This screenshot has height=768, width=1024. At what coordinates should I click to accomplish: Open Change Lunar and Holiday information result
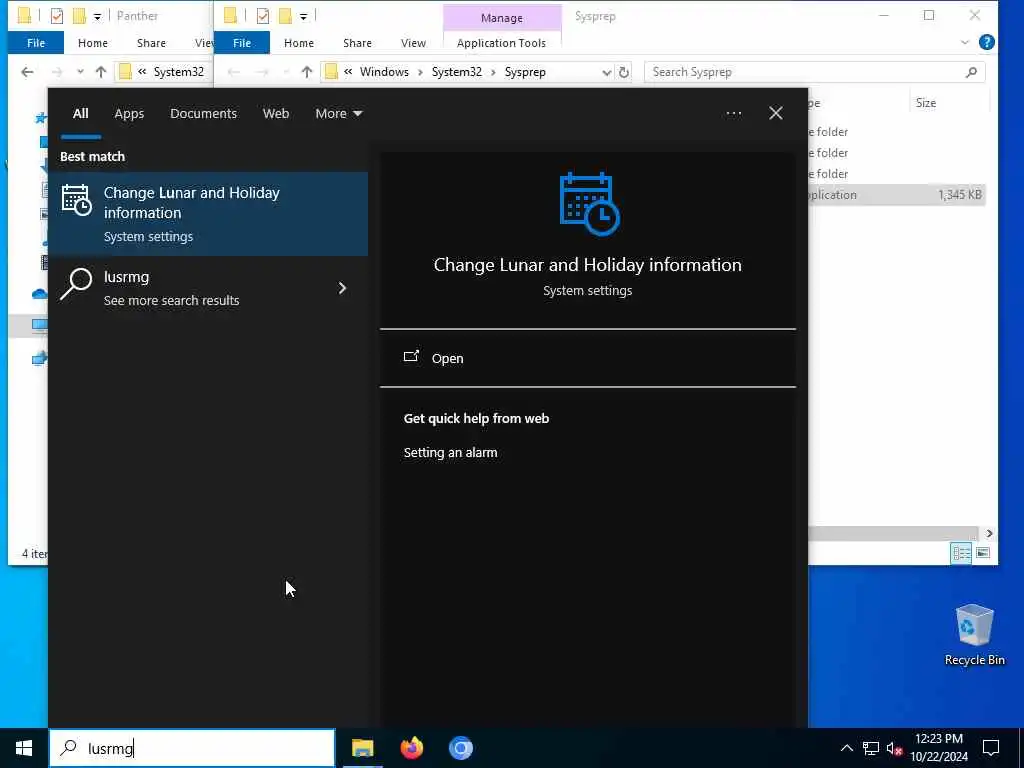click(x=208, y=214)
